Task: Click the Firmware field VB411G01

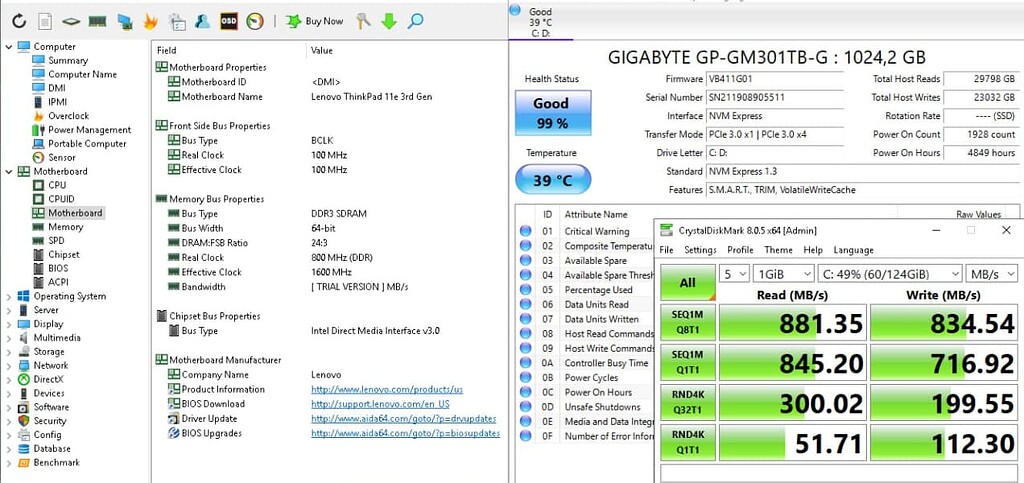Action: point(775,79)
